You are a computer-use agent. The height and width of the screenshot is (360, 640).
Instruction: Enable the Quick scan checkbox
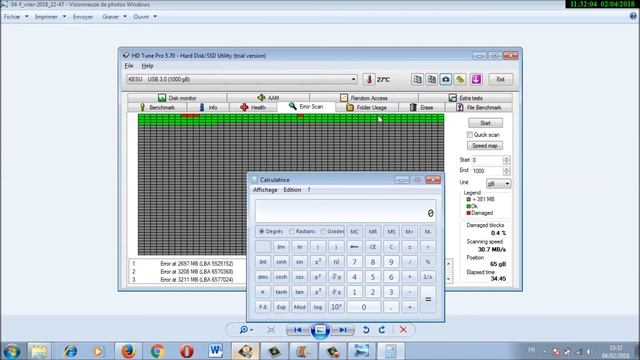pos(470,135)
